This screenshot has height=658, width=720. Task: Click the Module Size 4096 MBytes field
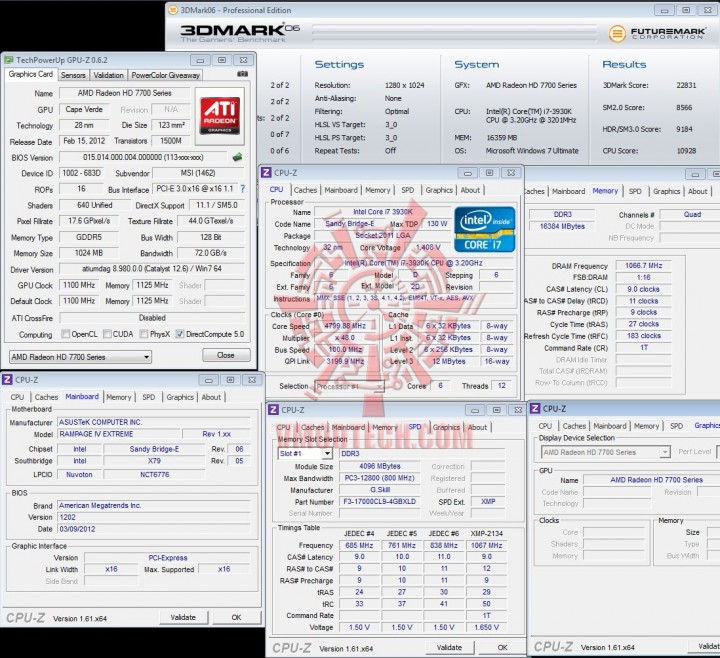(379, 467)
